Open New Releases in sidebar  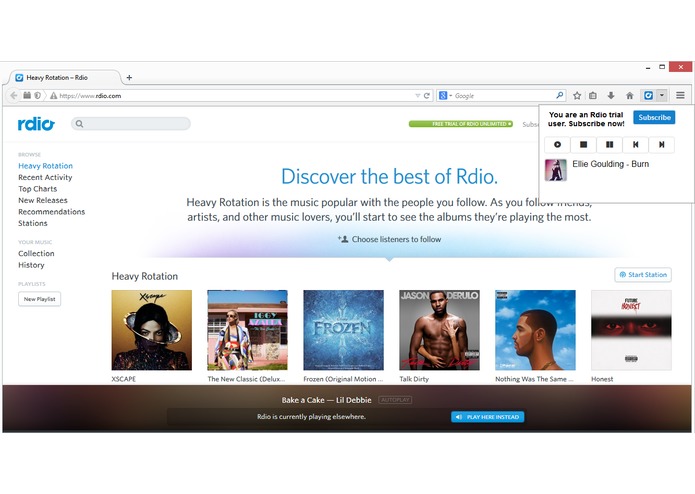click(43, 200)
